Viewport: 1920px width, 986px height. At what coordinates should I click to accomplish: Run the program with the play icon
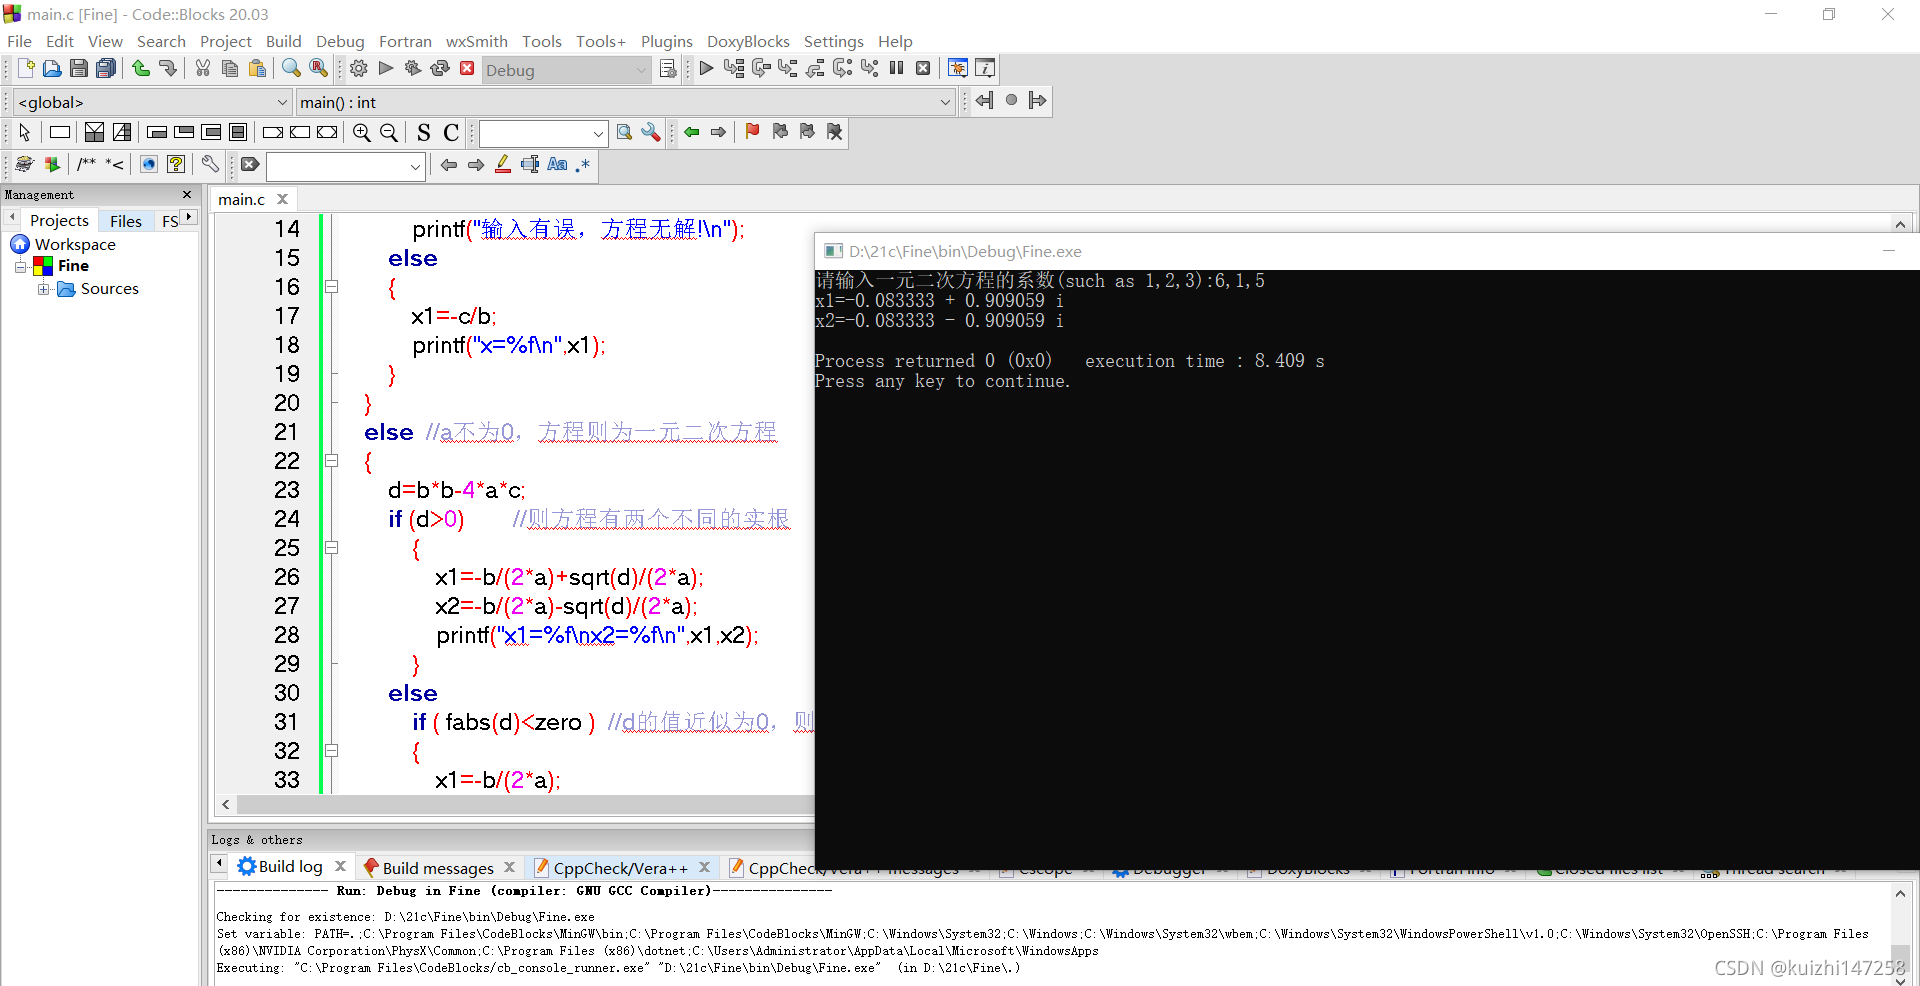tap(386, 68)
